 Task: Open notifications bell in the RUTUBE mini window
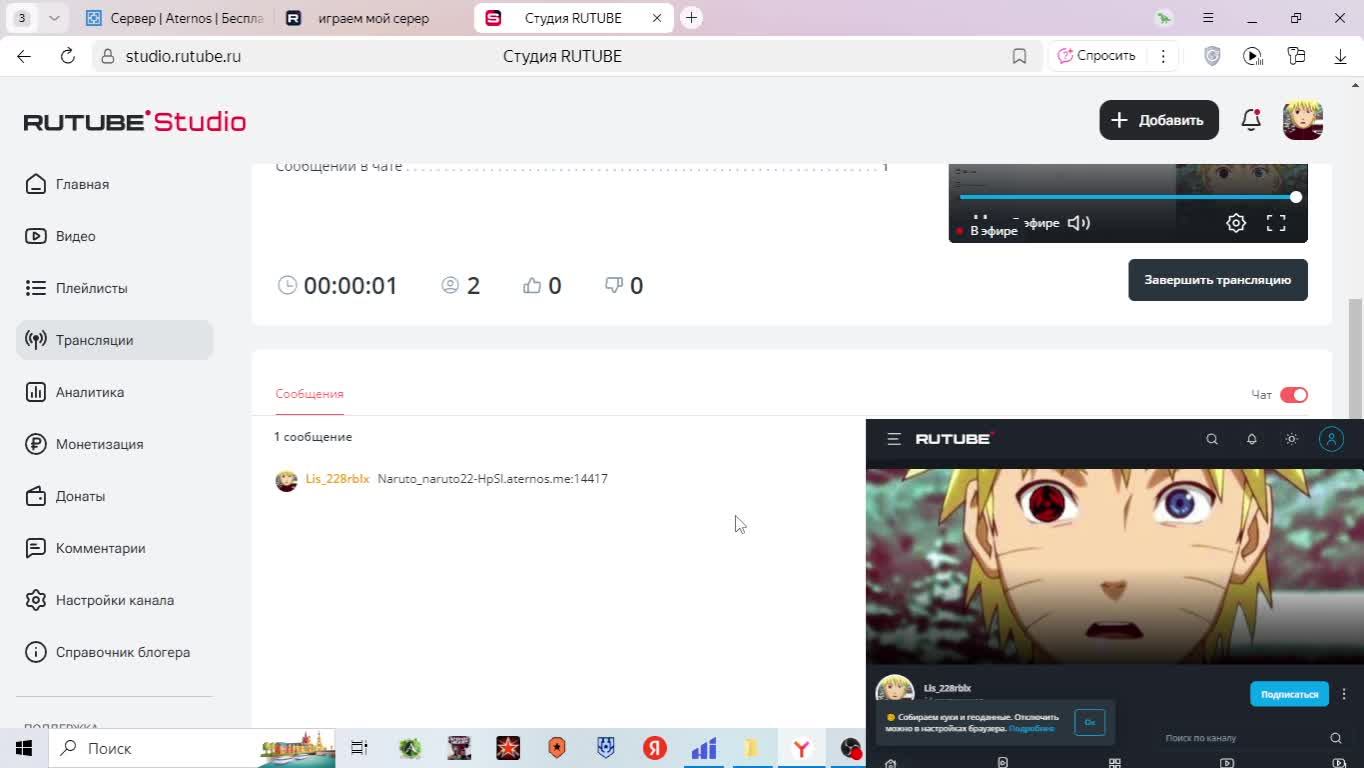coord(1251,439)
